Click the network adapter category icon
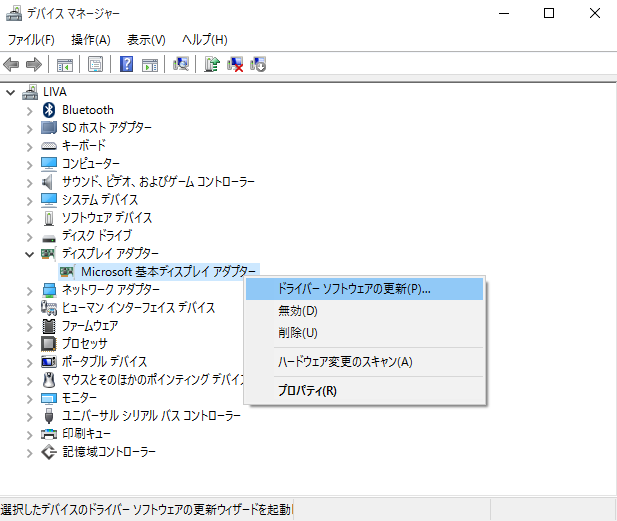Image resolution: width=617 pixels, height=521 pixels. 49,290
